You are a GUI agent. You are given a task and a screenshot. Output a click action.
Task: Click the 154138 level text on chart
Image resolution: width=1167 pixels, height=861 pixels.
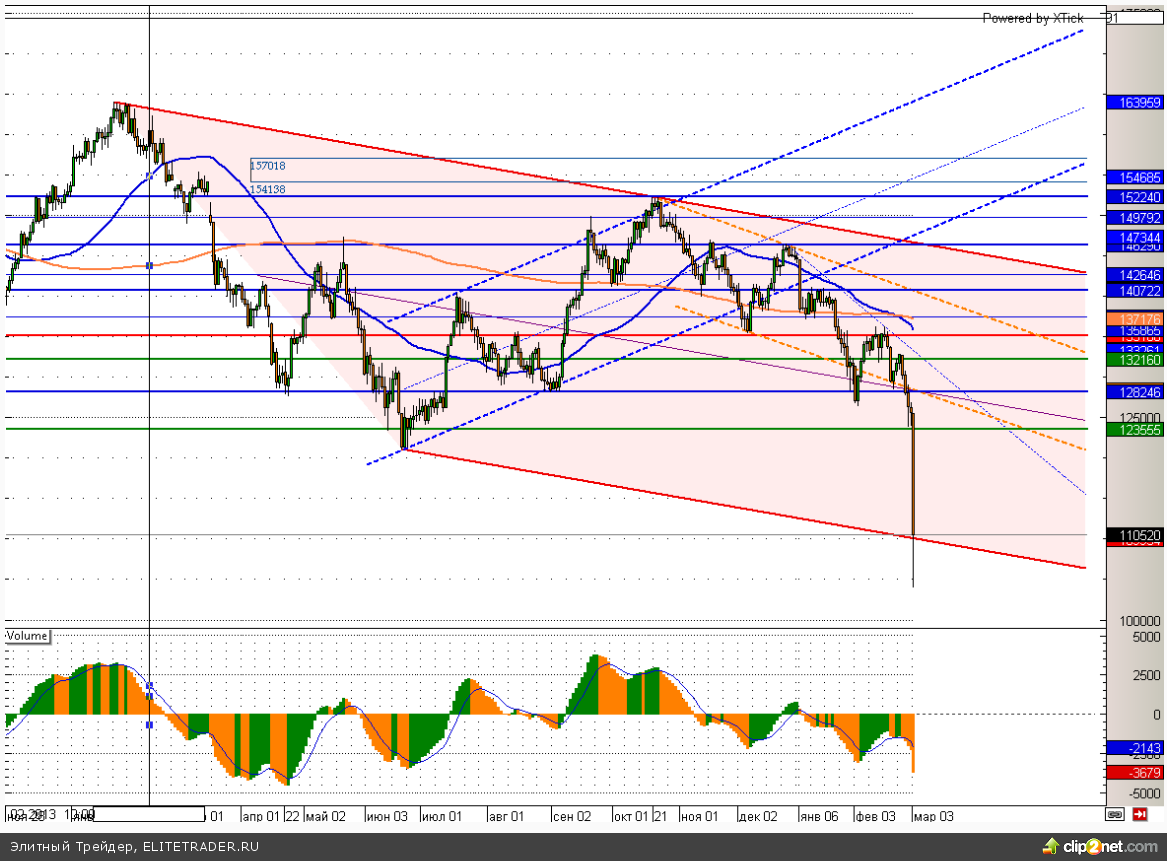[x=268, y=189]
